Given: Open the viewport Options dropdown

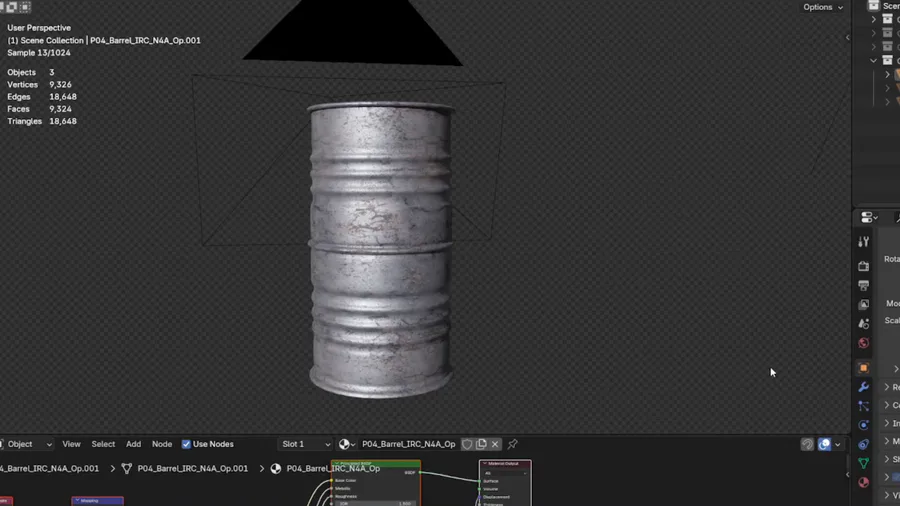Looking at the screenshot, I should tap(823, 7).
